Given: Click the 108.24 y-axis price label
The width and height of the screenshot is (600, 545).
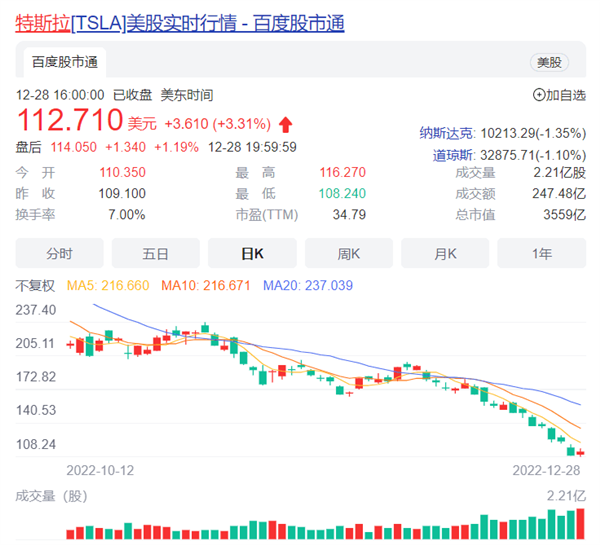Looking at the screenshot, I should coord(36,444).
